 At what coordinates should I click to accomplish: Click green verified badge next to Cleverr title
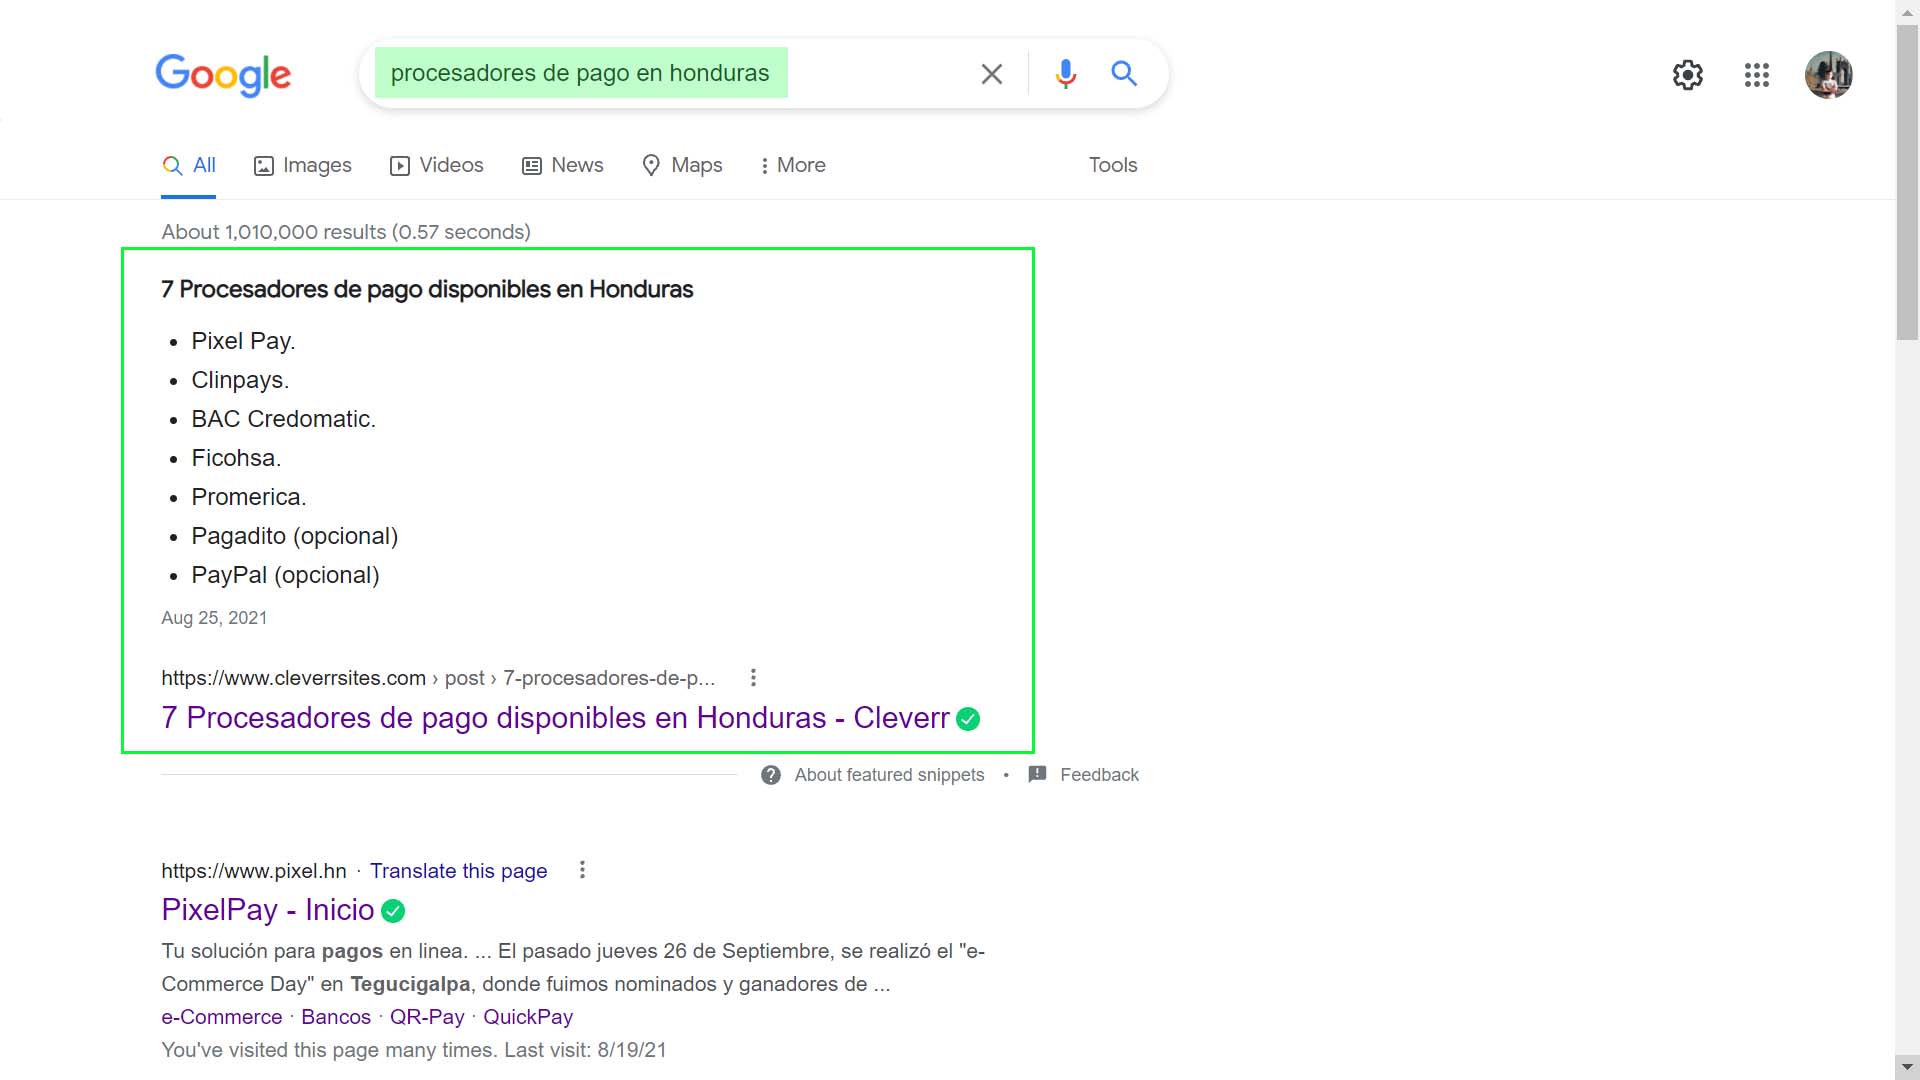(968, 719)
